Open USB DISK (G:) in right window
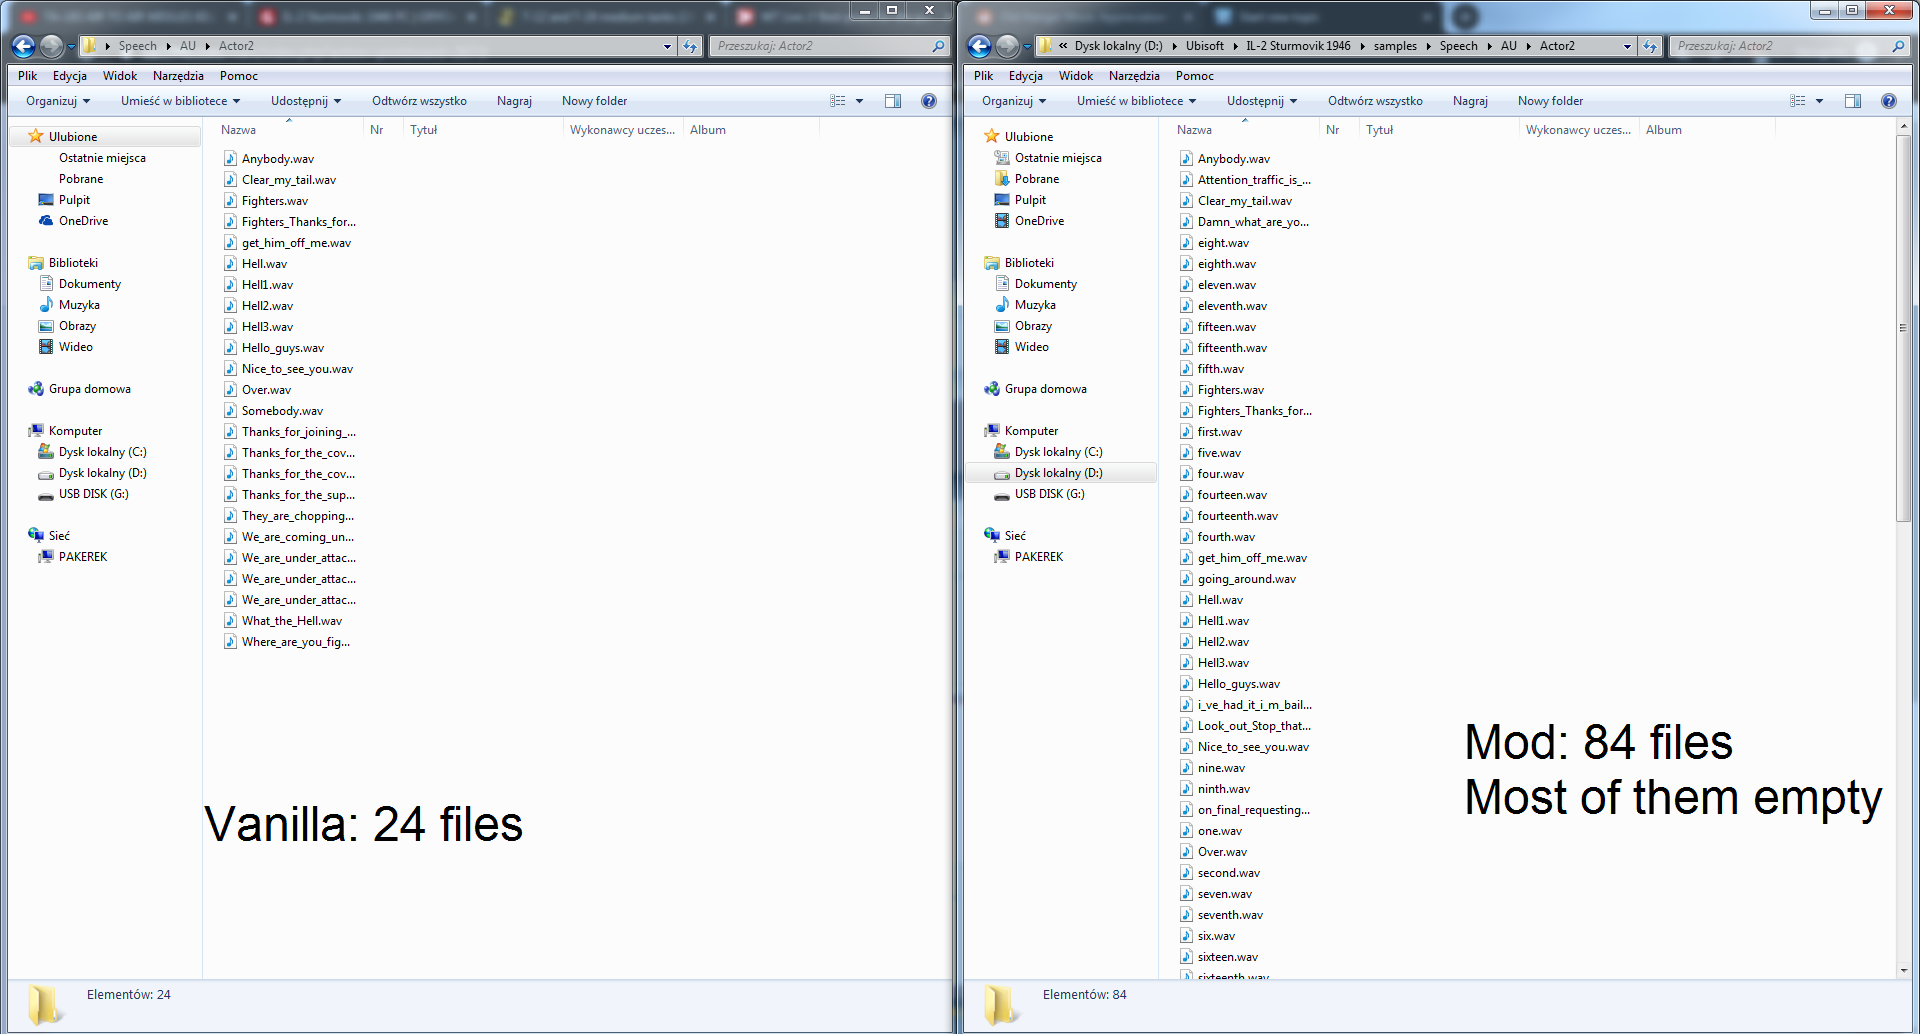1920x1034 pixels. pos(1049,494)
